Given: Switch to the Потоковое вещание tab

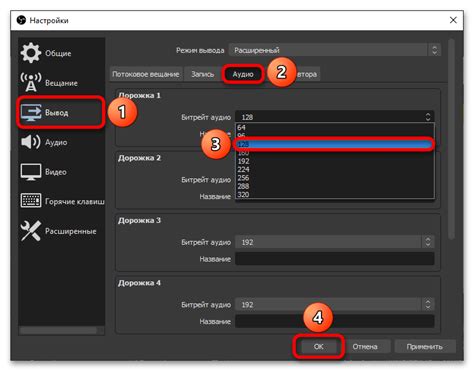Looking at the screenshot, I should click(146, 74).
